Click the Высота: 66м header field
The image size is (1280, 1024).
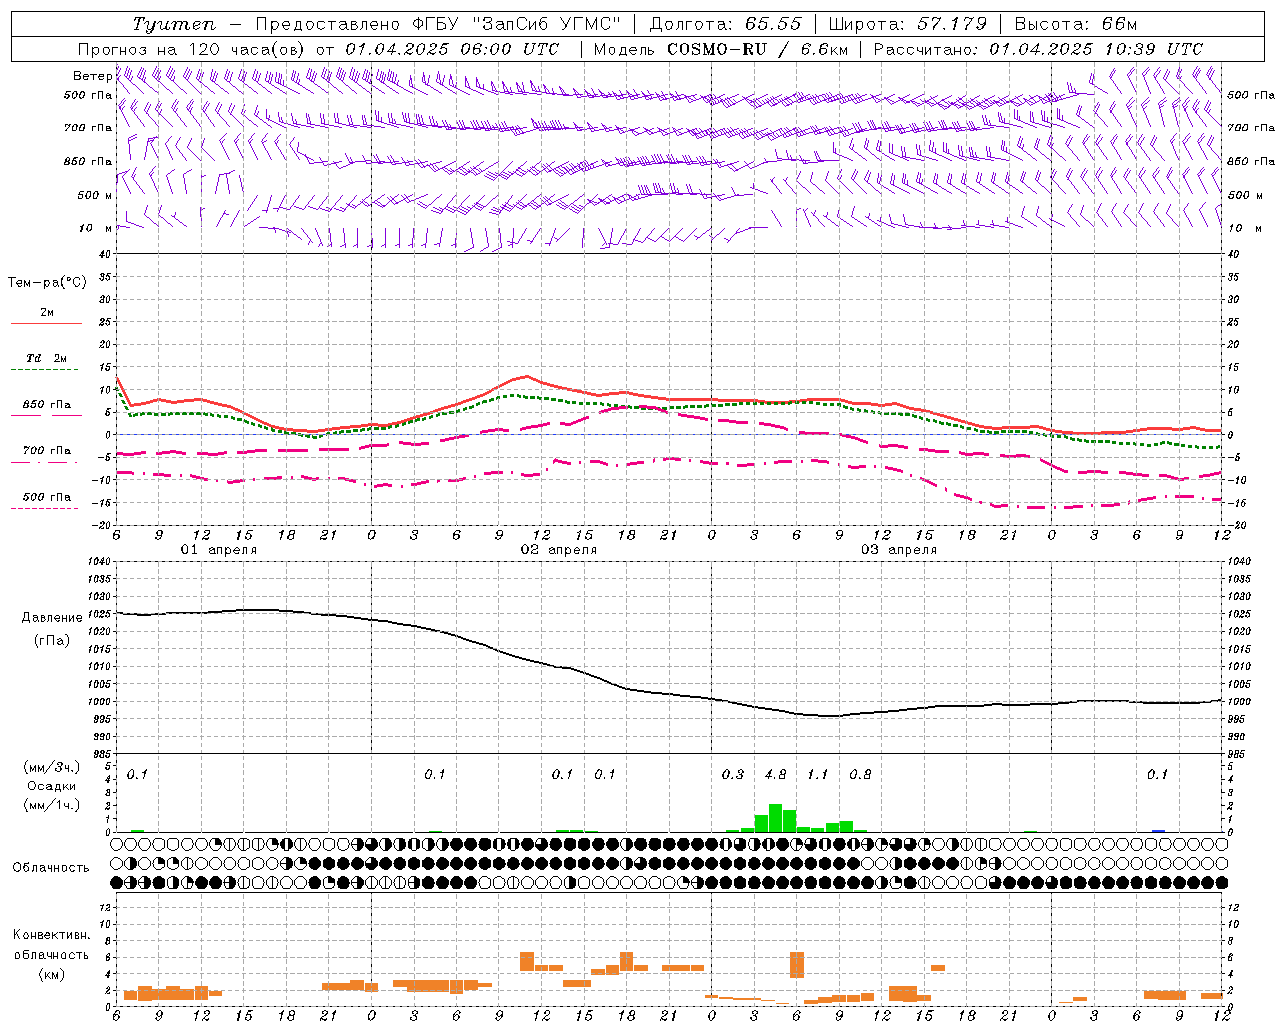click(1076, 24)
